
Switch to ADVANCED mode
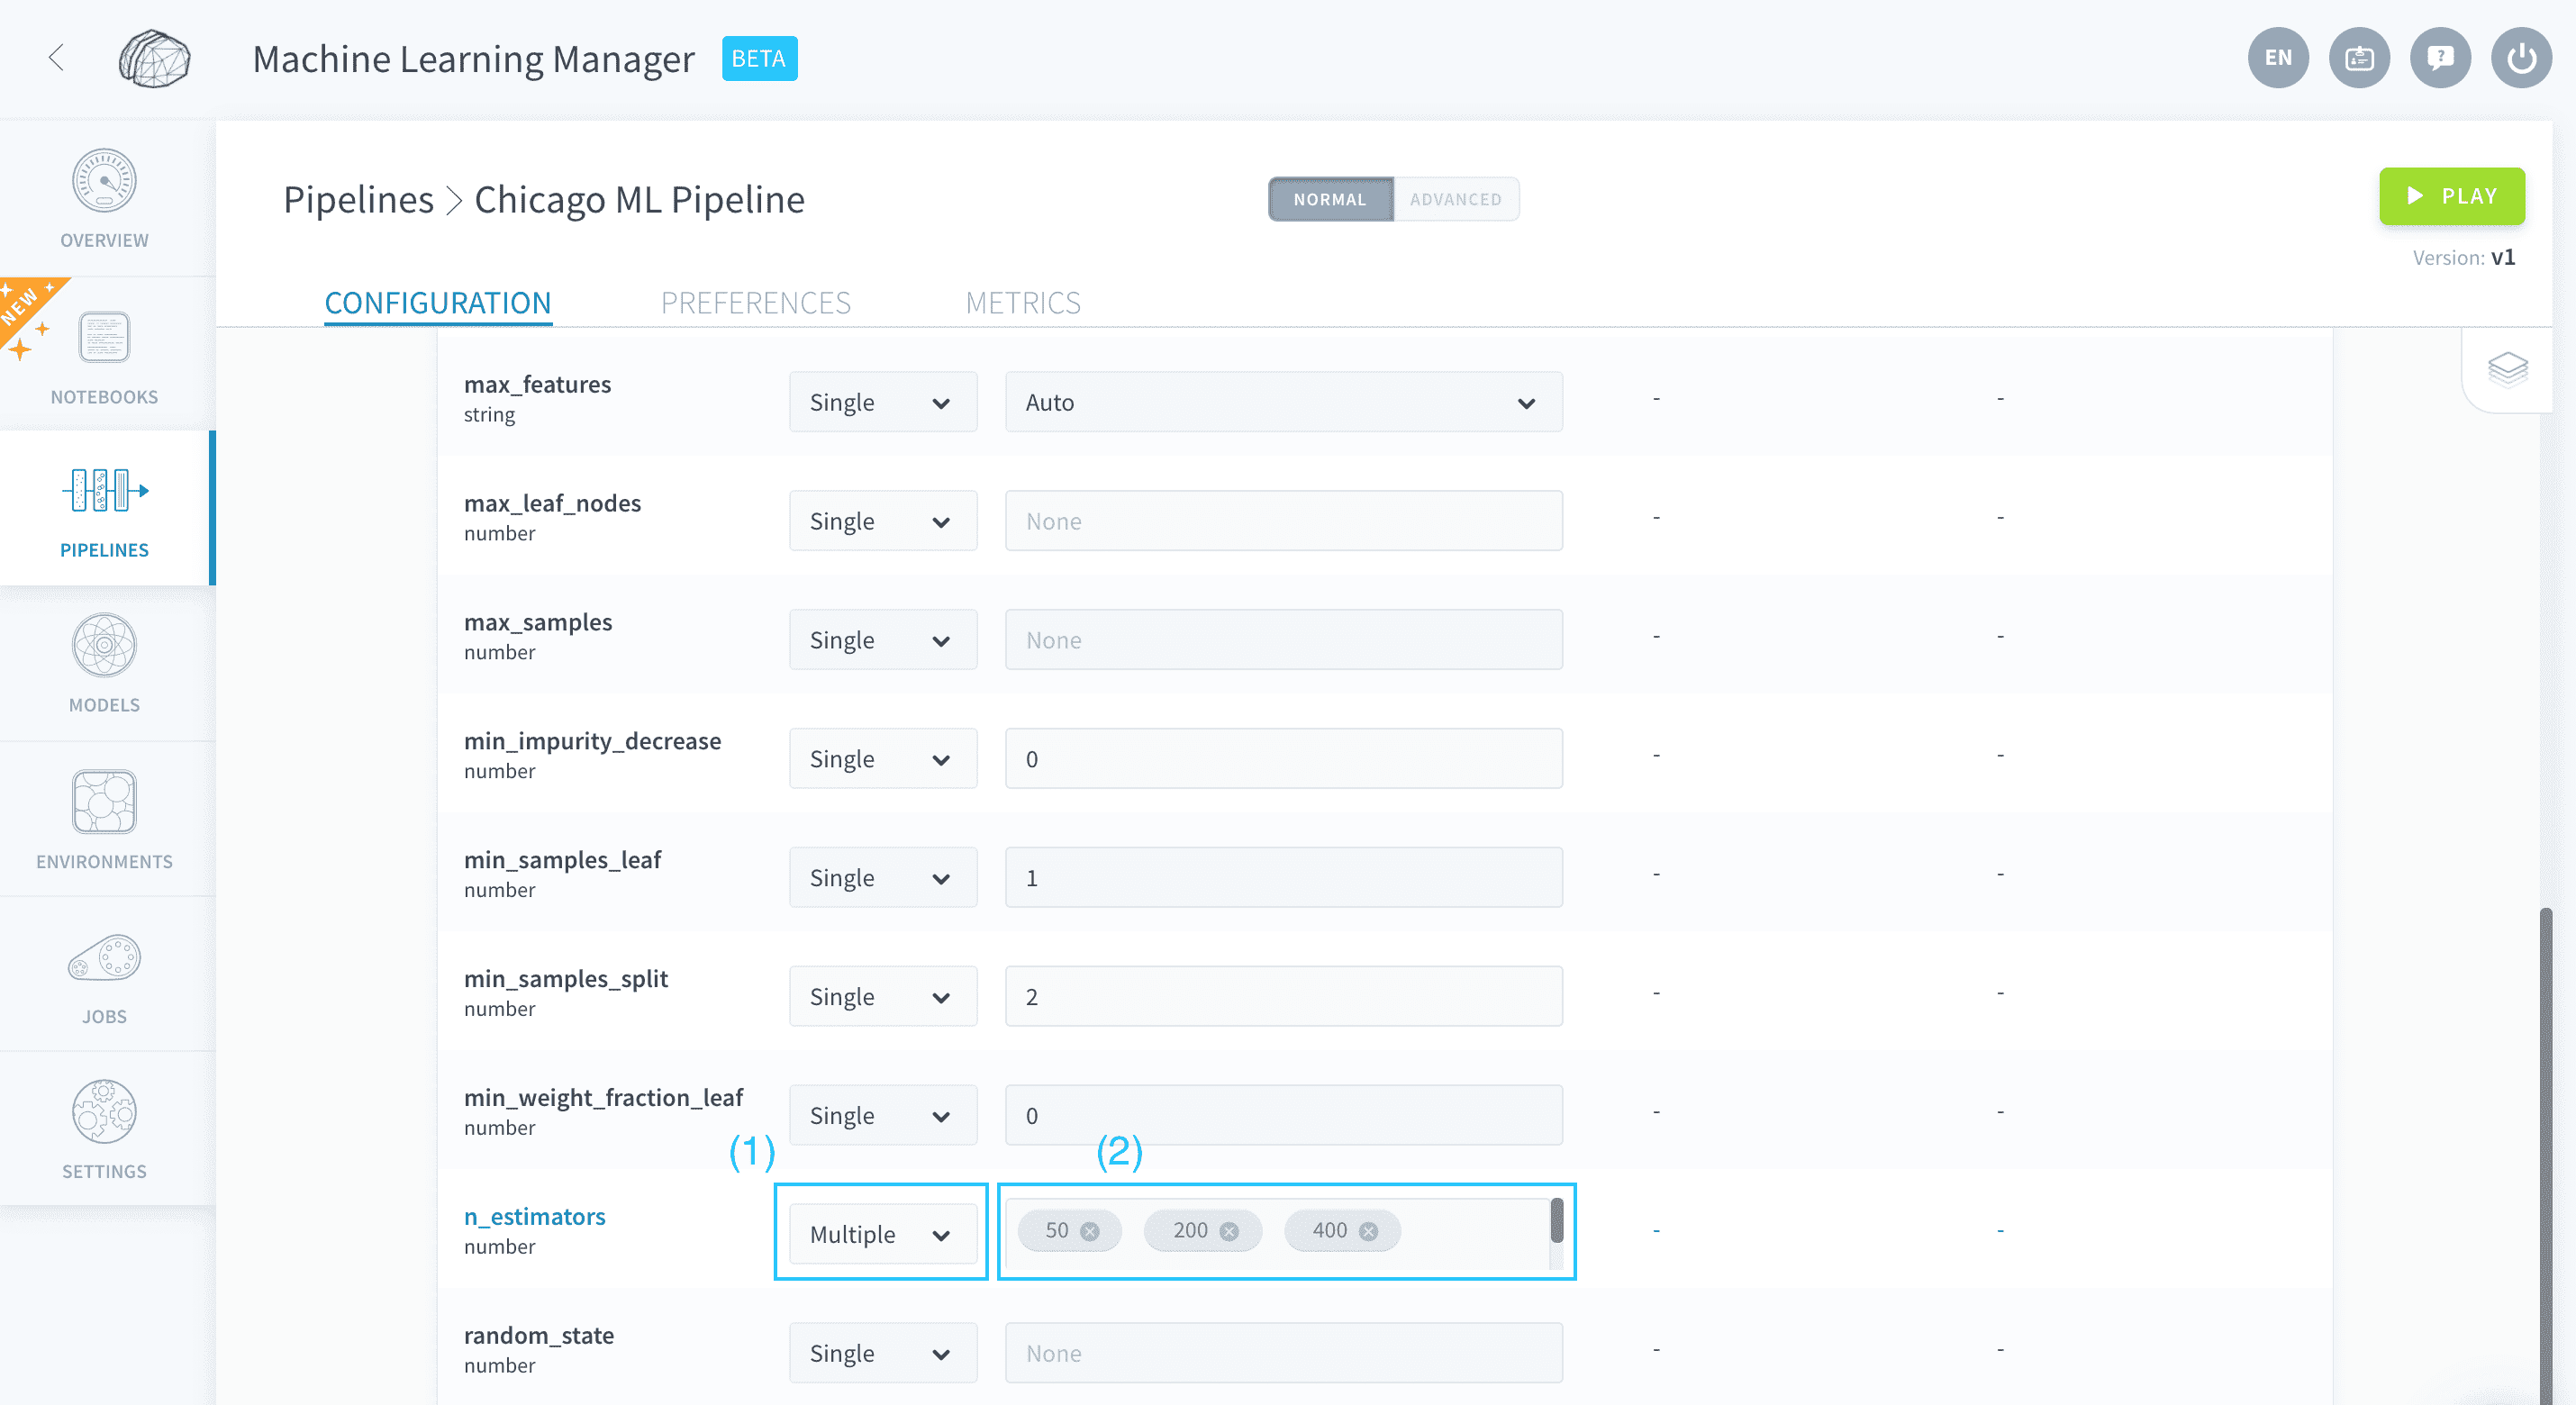[1456, 199]
